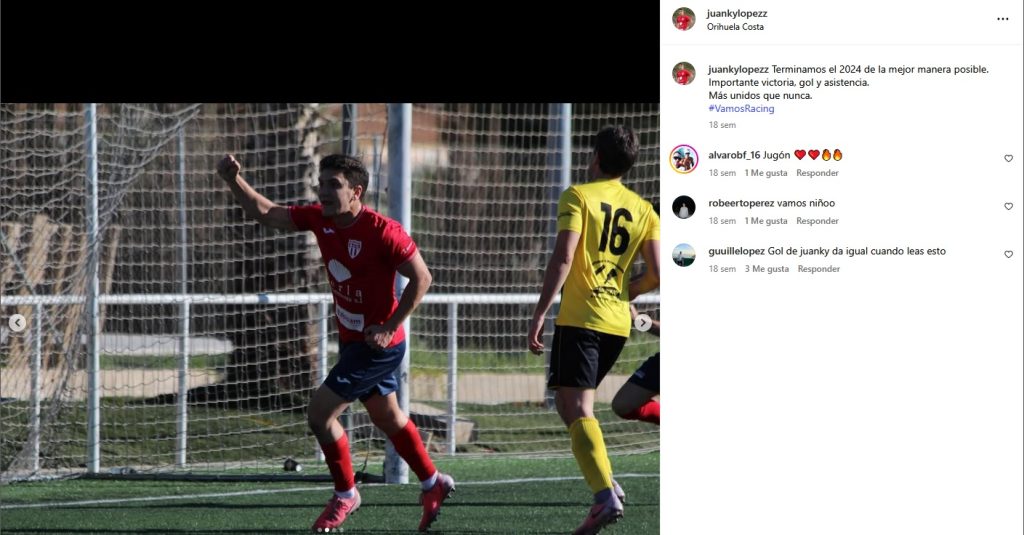Viewport: 1024px width, 535px height.
Task: View the 3 Me gusta likes
Action: 767,268
